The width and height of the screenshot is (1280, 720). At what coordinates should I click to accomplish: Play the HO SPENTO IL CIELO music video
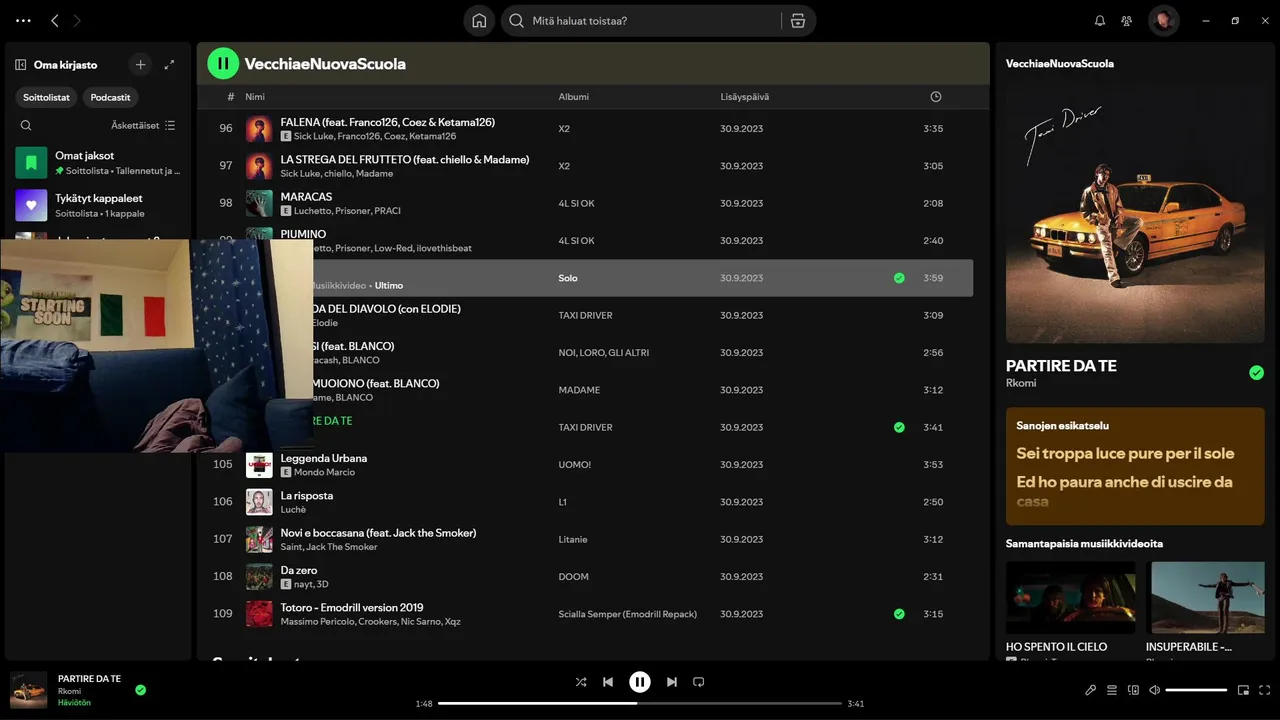point(1070,597)
